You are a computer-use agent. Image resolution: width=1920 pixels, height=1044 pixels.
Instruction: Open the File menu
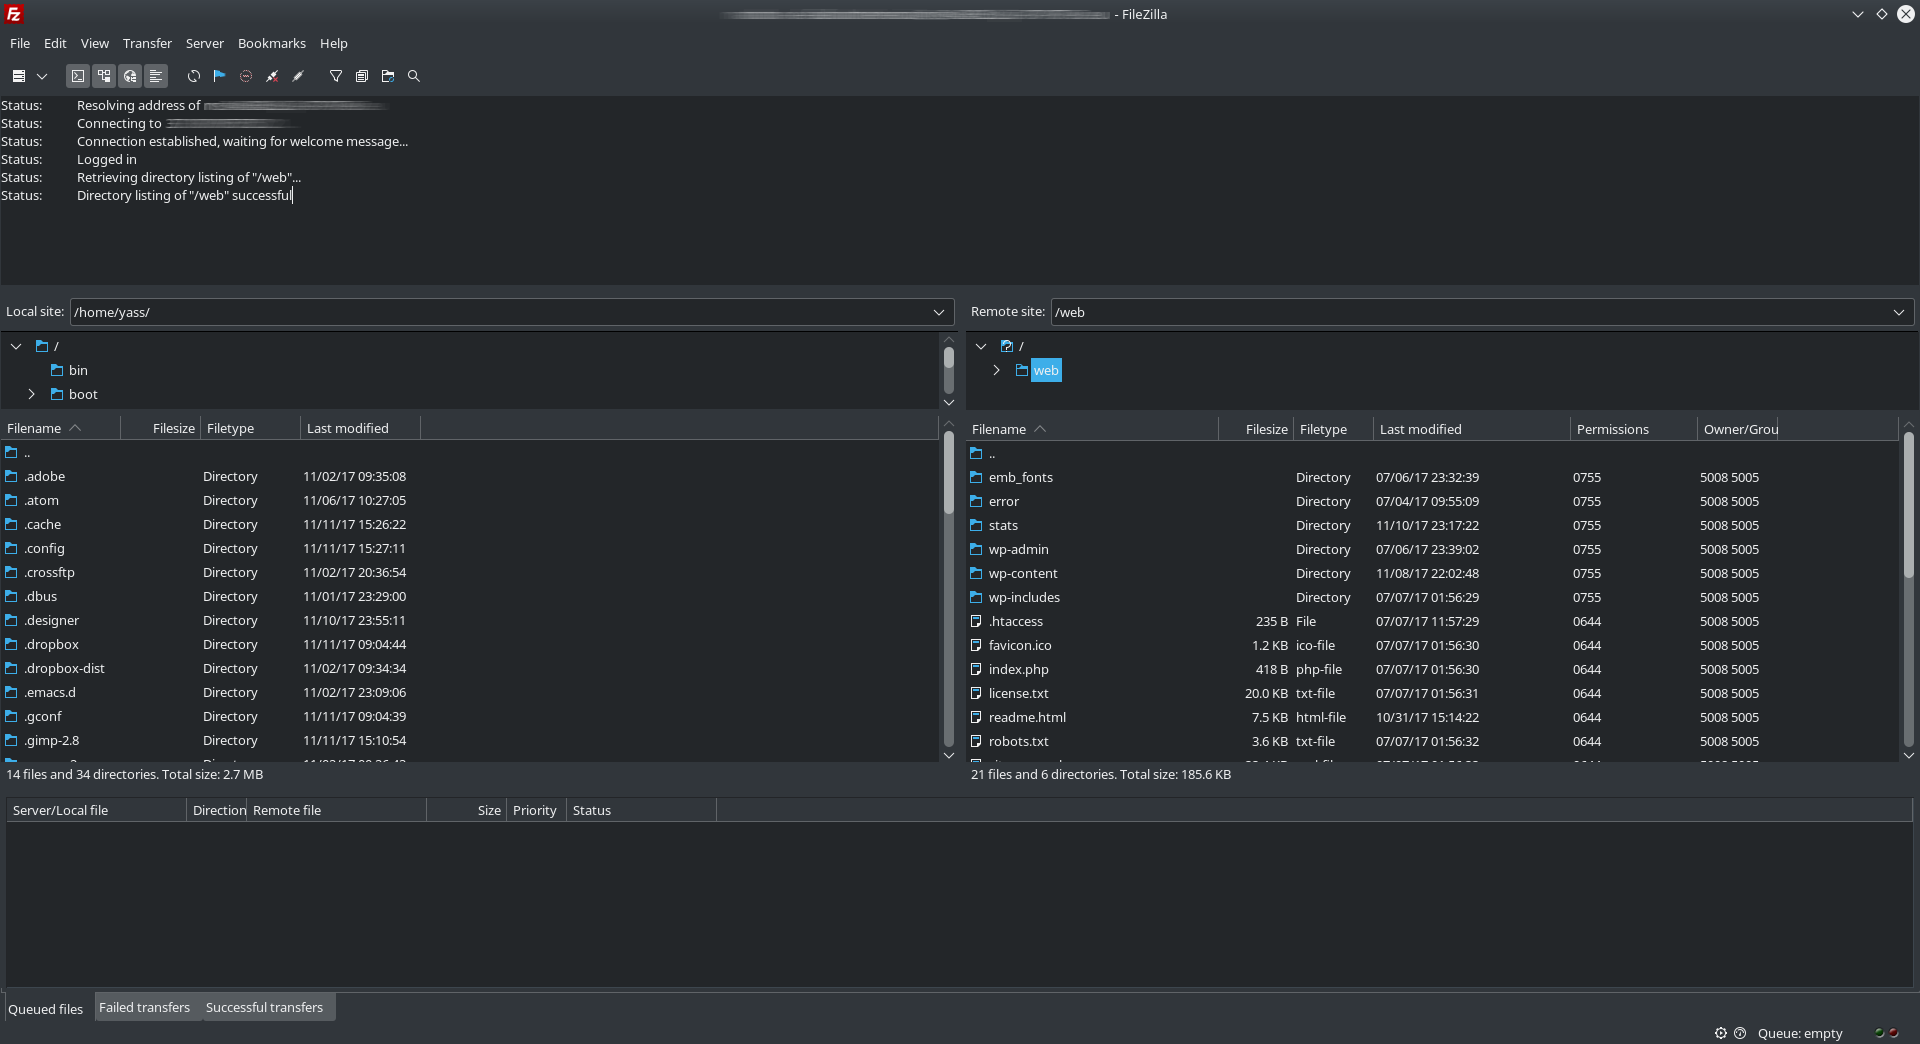20,44
